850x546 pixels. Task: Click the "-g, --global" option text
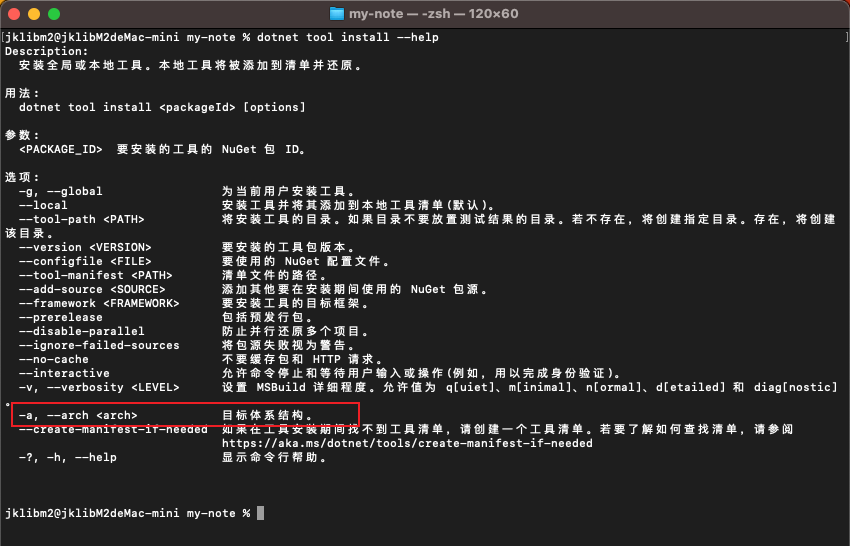[60, 191]
